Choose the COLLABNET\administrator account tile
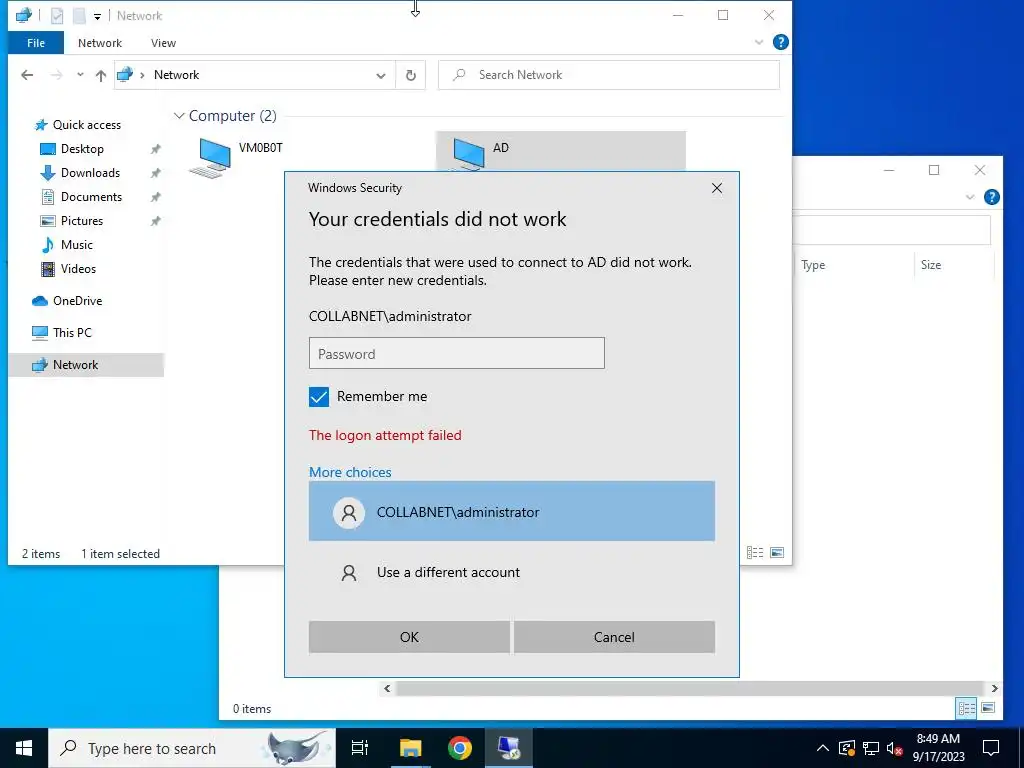This screenshot has width=1024, height=768. [511, 511]
